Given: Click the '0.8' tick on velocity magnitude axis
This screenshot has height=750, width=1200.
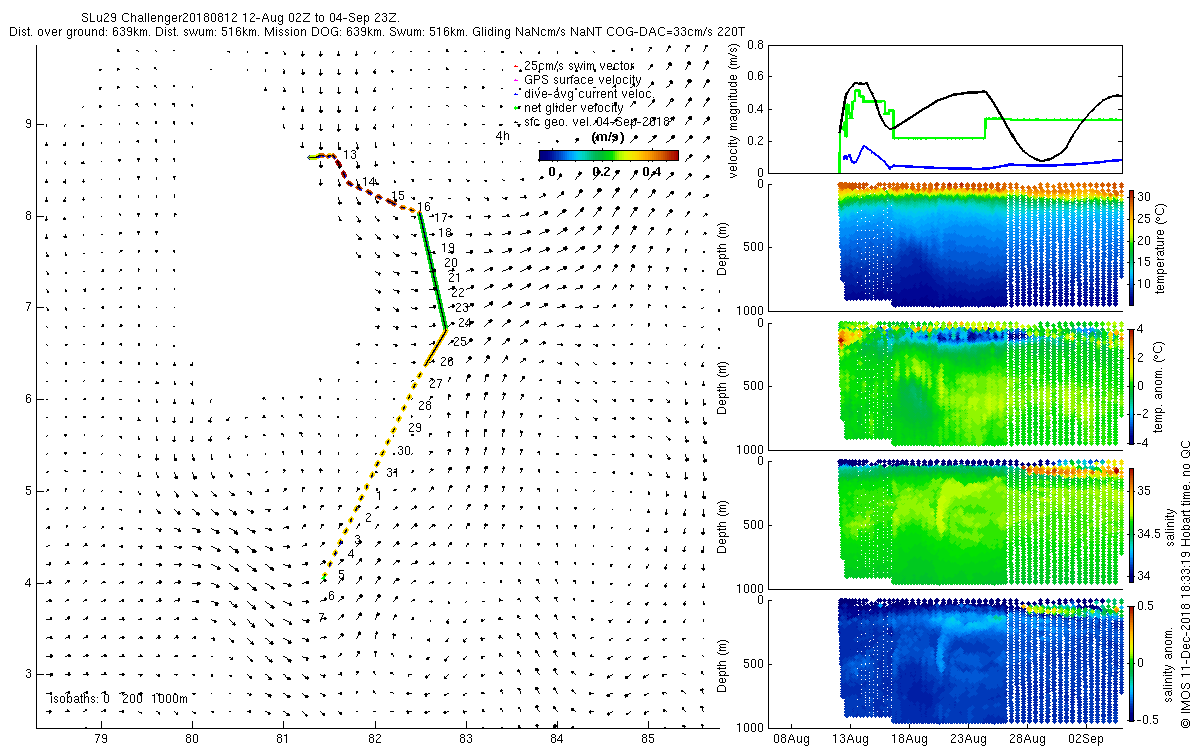Looking at the screenshot, I should (x=755, y=45).
